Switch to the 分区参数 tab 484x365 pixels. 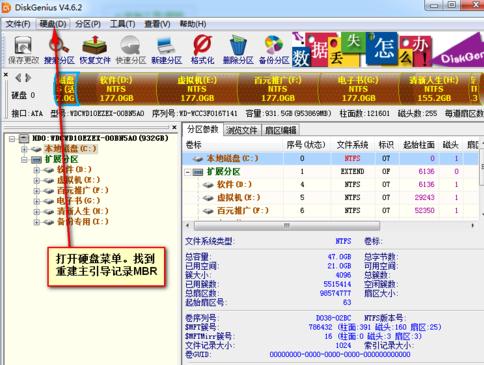202,129
